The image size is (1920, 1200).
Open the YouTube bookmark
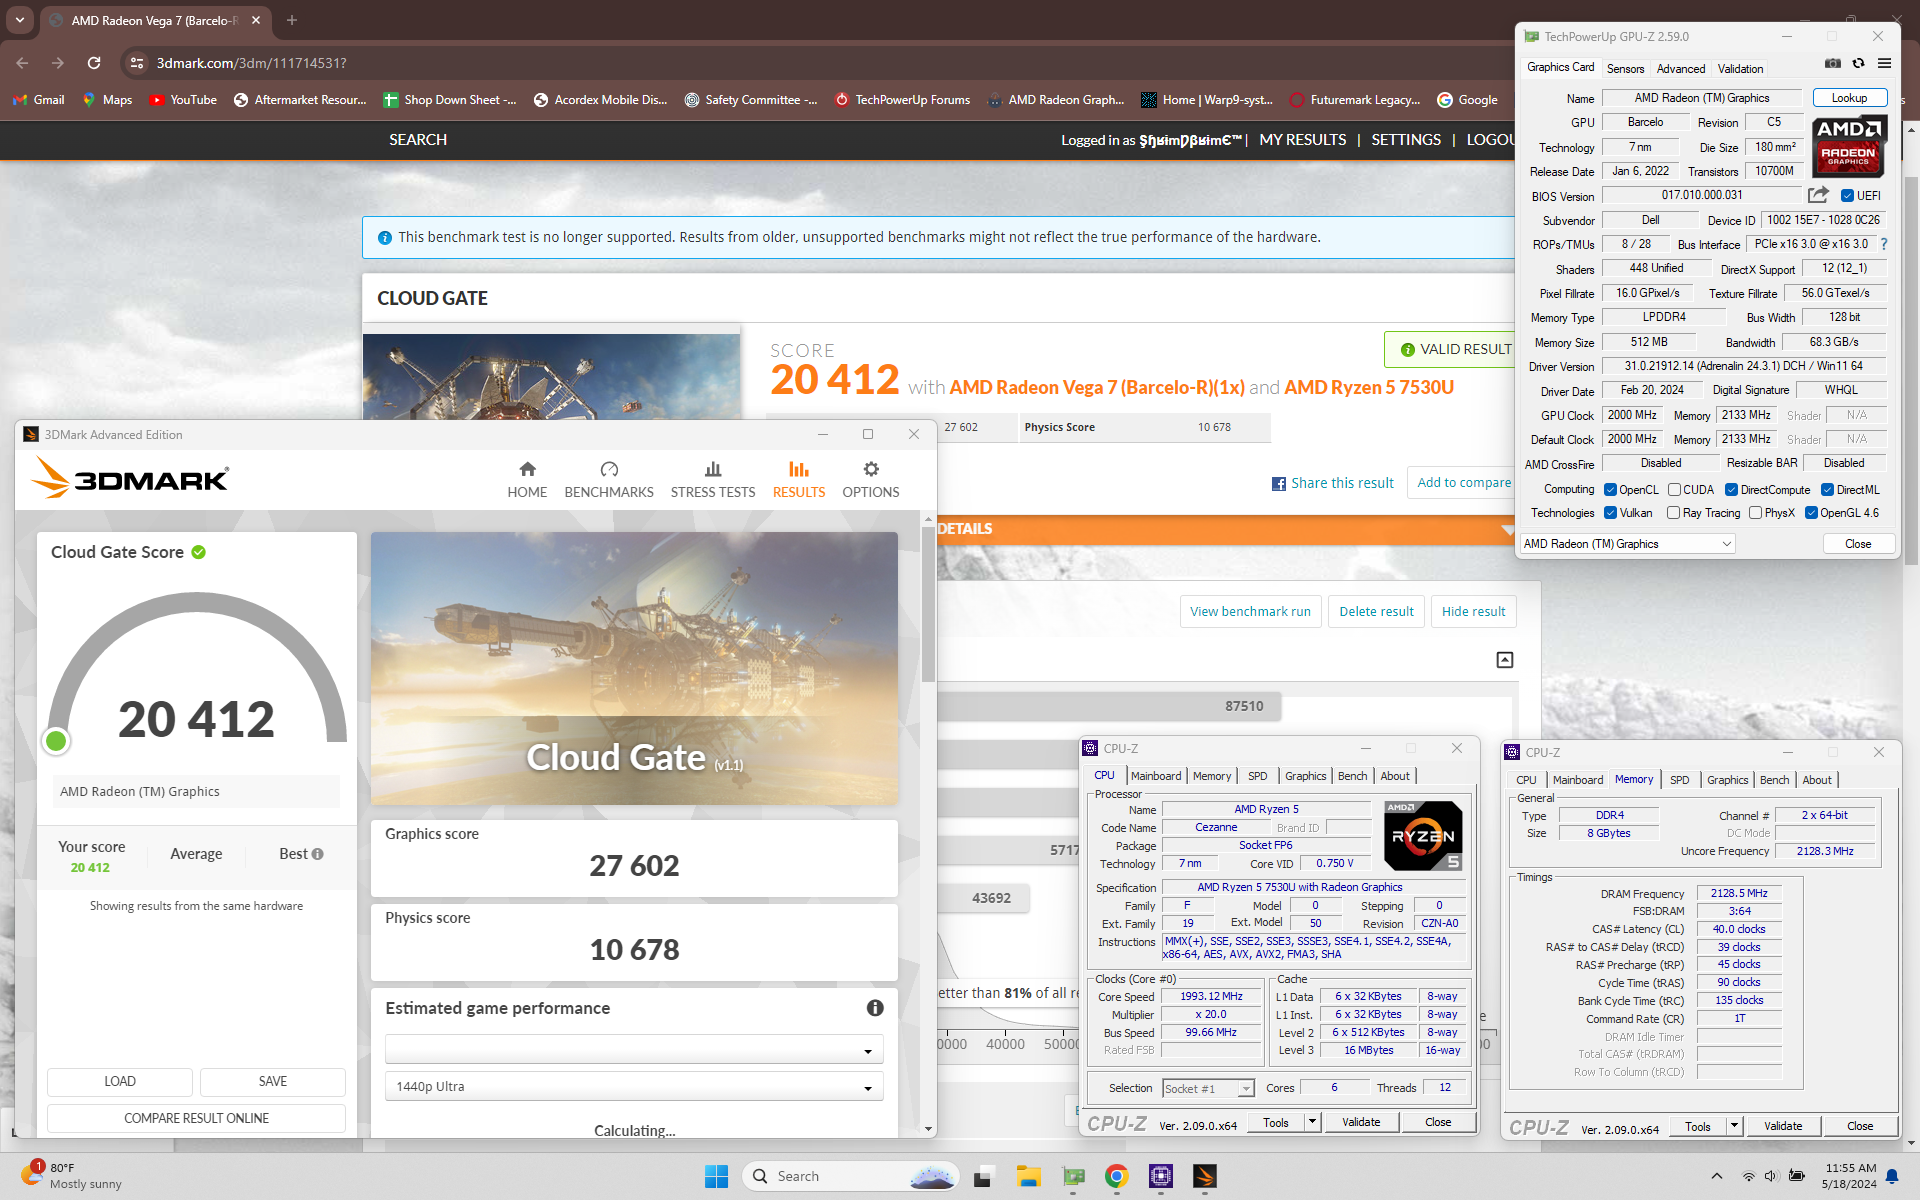183,100
